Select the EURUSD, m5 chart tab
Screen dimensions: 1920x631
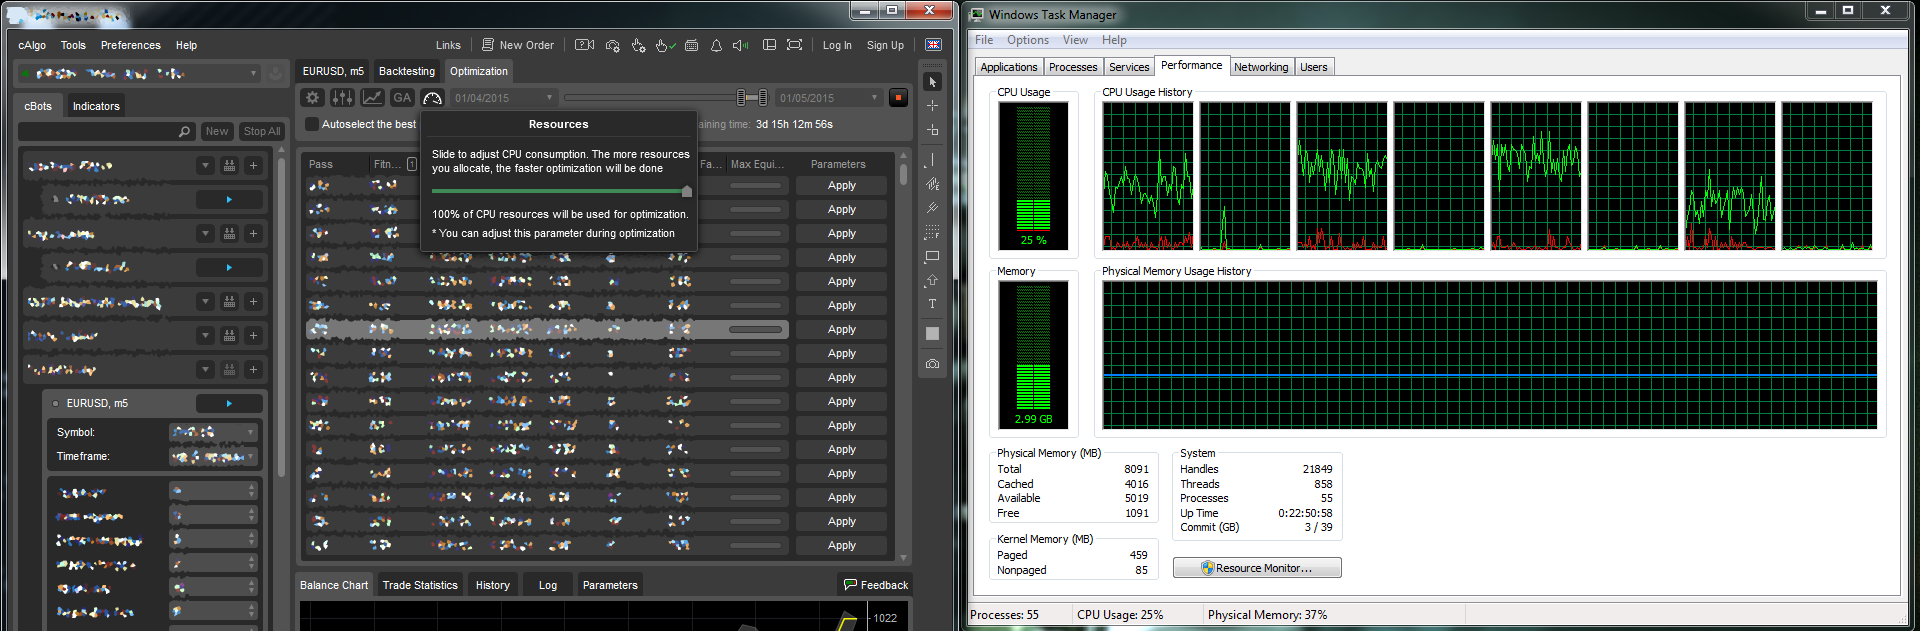pyautogui.click(x=334, y=71)
